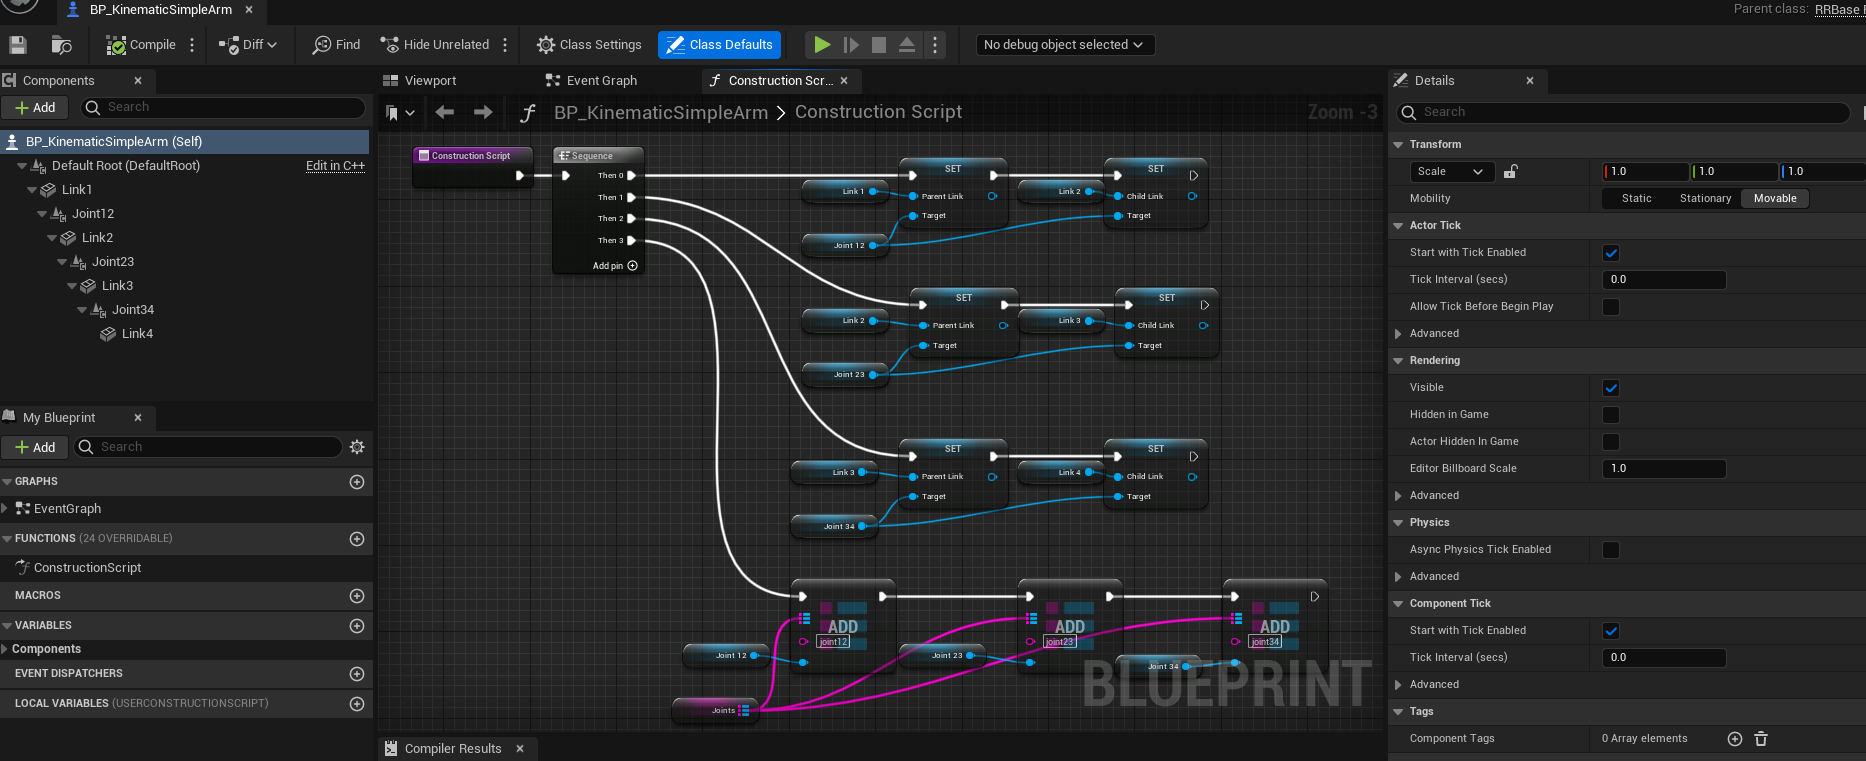Image resolution: width=1866 pixels, height=761 pixels.
Task: Toggle the Scale ratio lock icon
Action: coord(1510,172)
